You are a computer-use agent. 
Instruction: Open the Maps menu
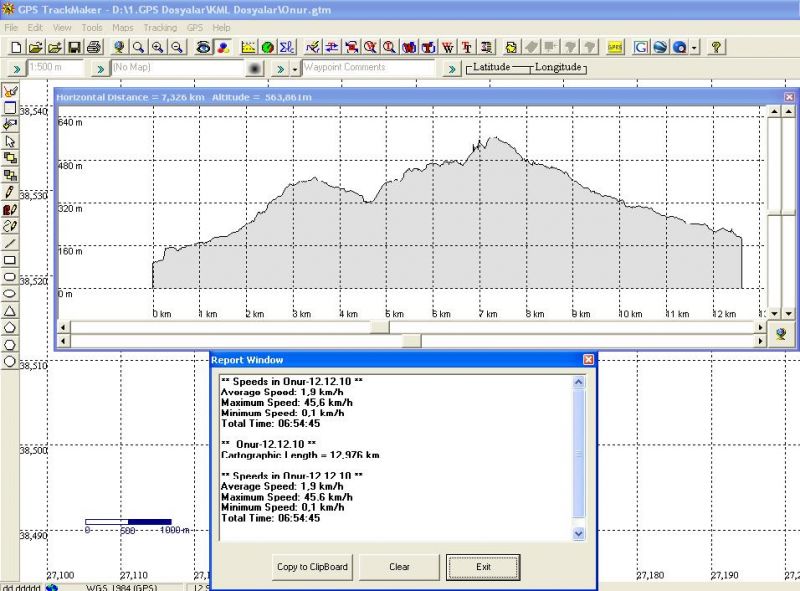click(x=122, y=27)
